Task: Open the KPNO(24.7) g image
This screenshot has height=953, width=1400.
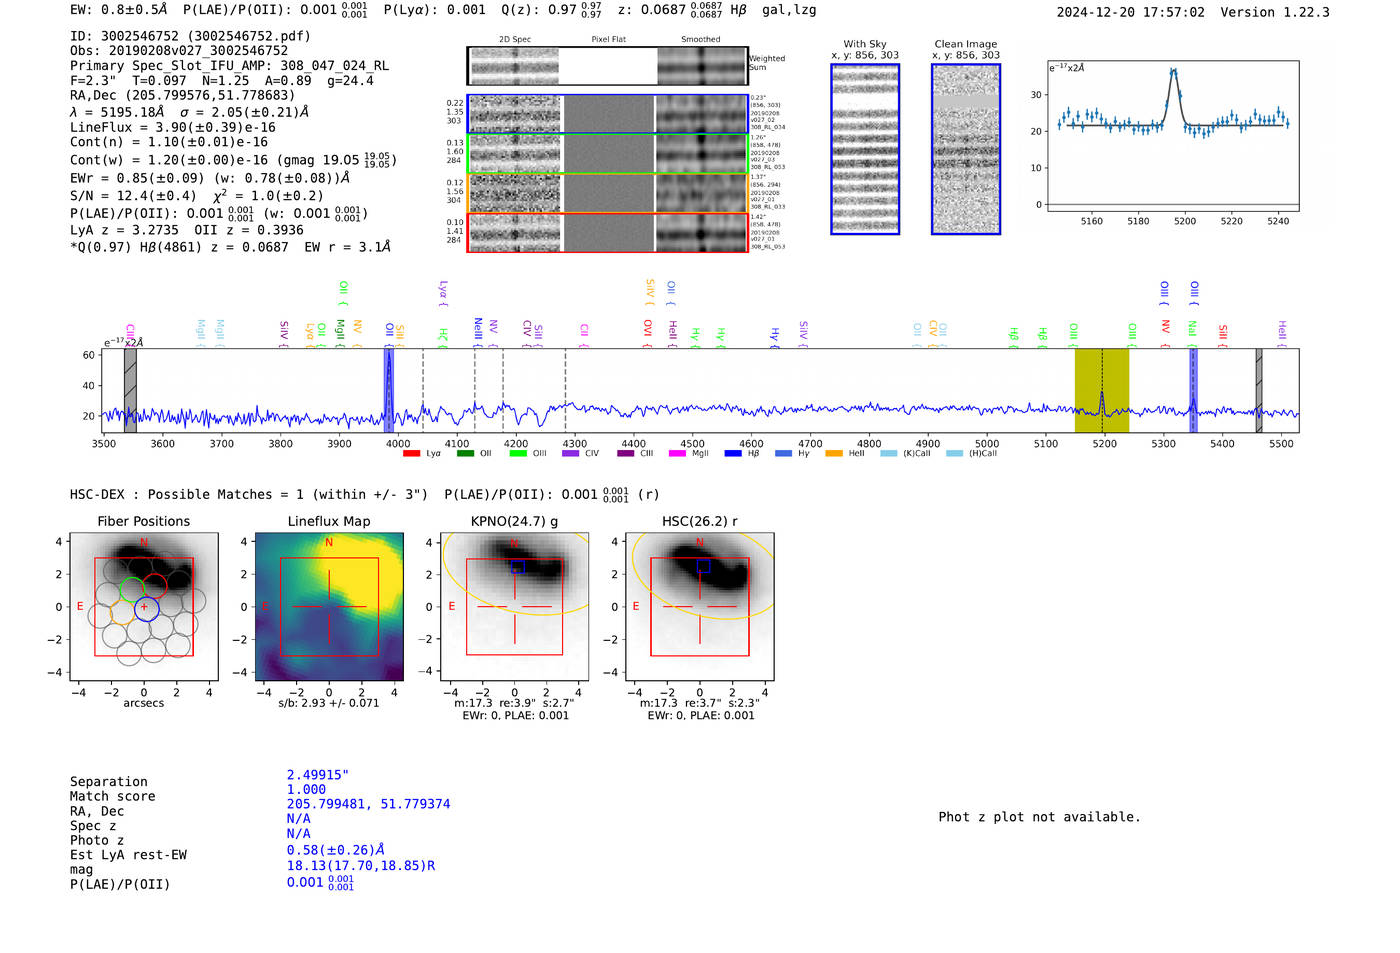Action: pos(515,606)
